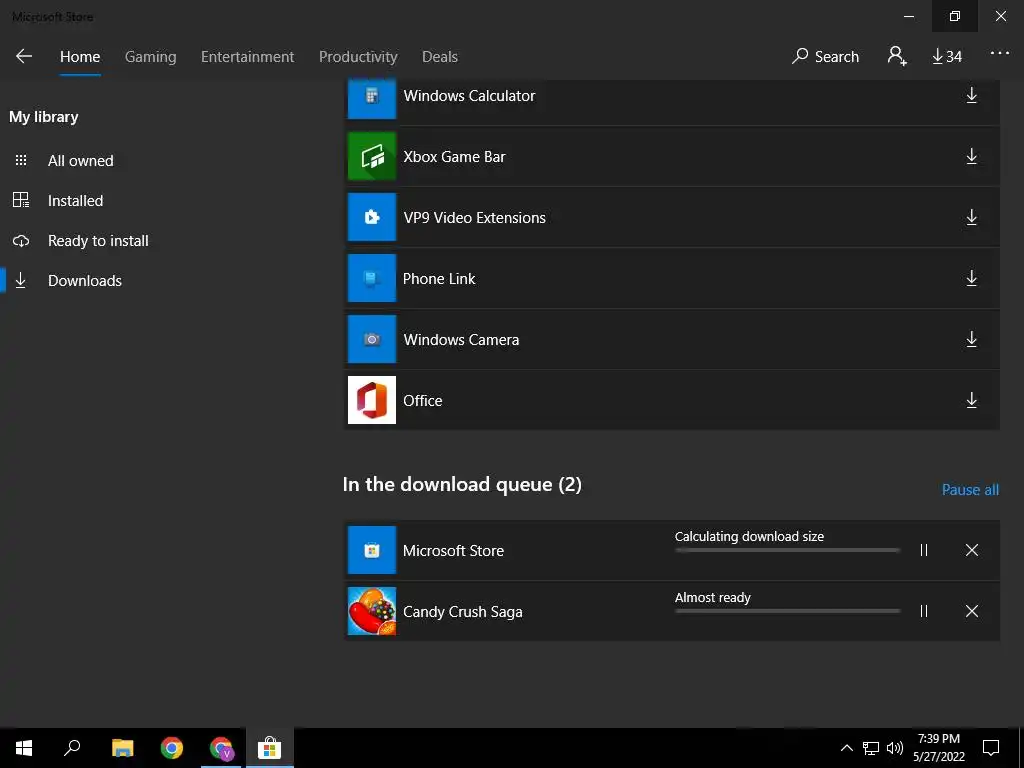Viewport: 1024px width, 768px height.
Task: Open the second Chrome profile taskbar icon
Action: pyautogui.click(x=221, y=748)
